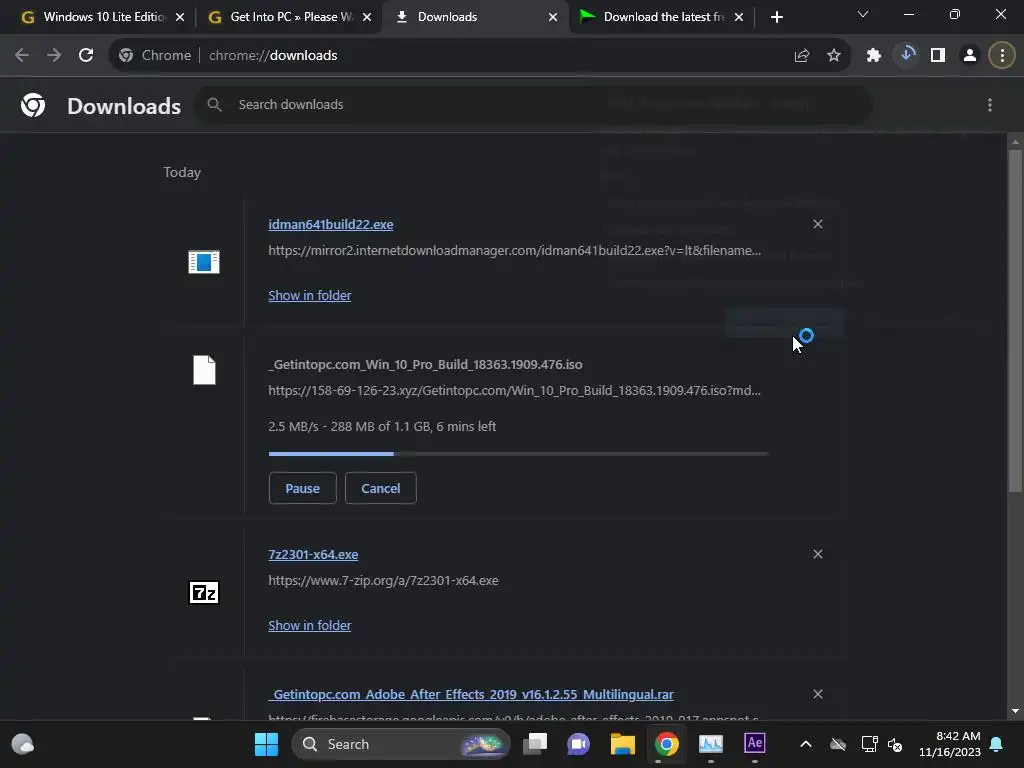Open the Extensions puzzle icon
This screenshot has width=1024, height=768.
(873, 56)
